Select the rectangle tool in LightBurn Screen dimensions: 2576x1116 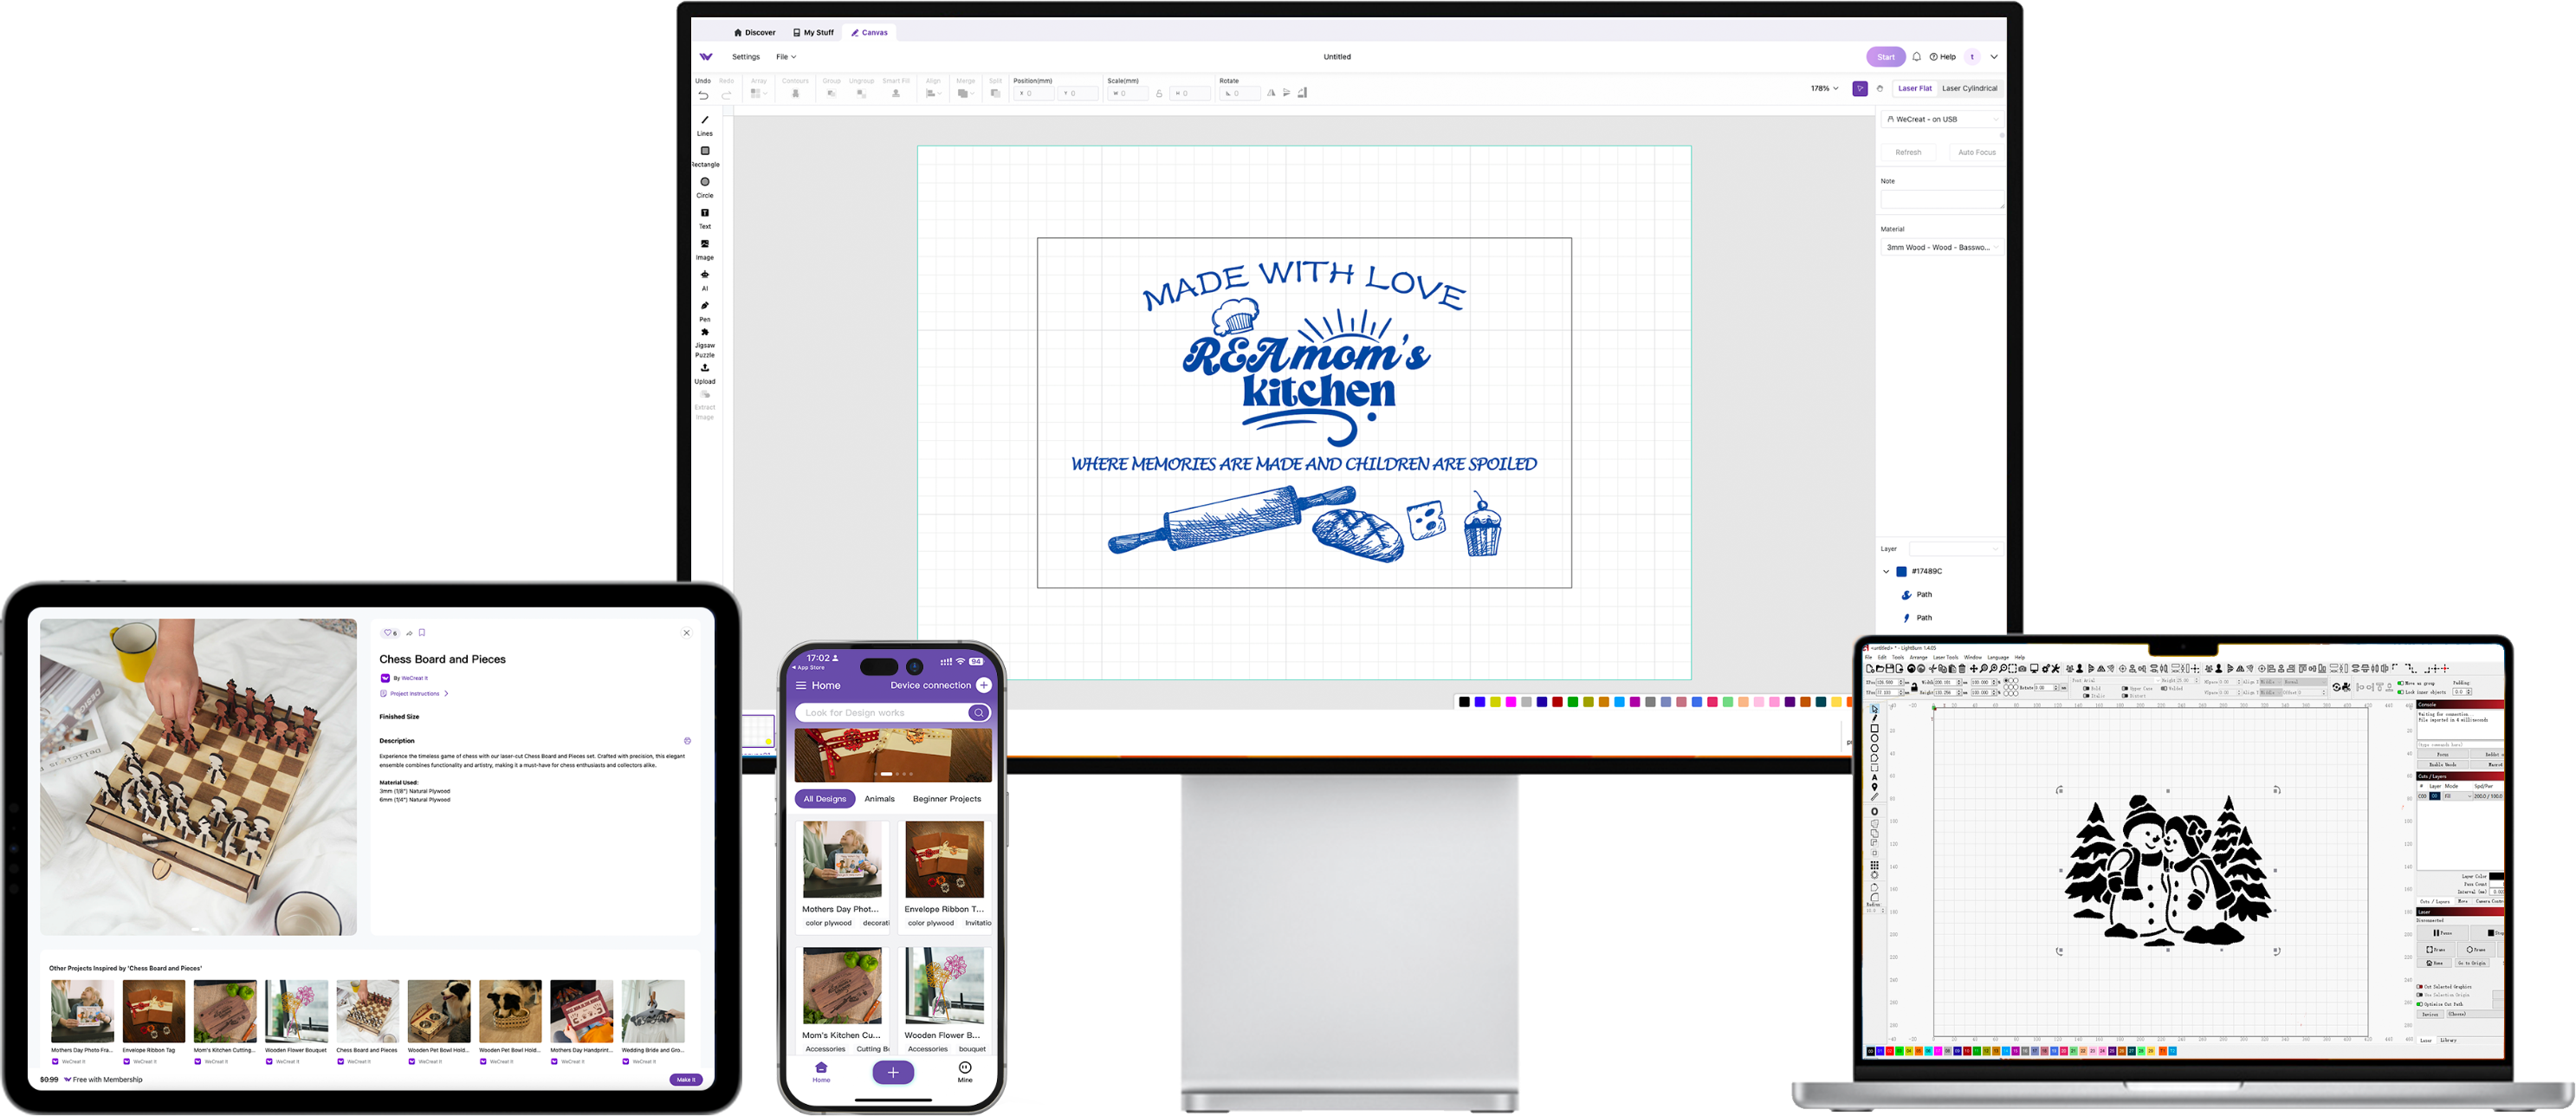click(1874, 728)
